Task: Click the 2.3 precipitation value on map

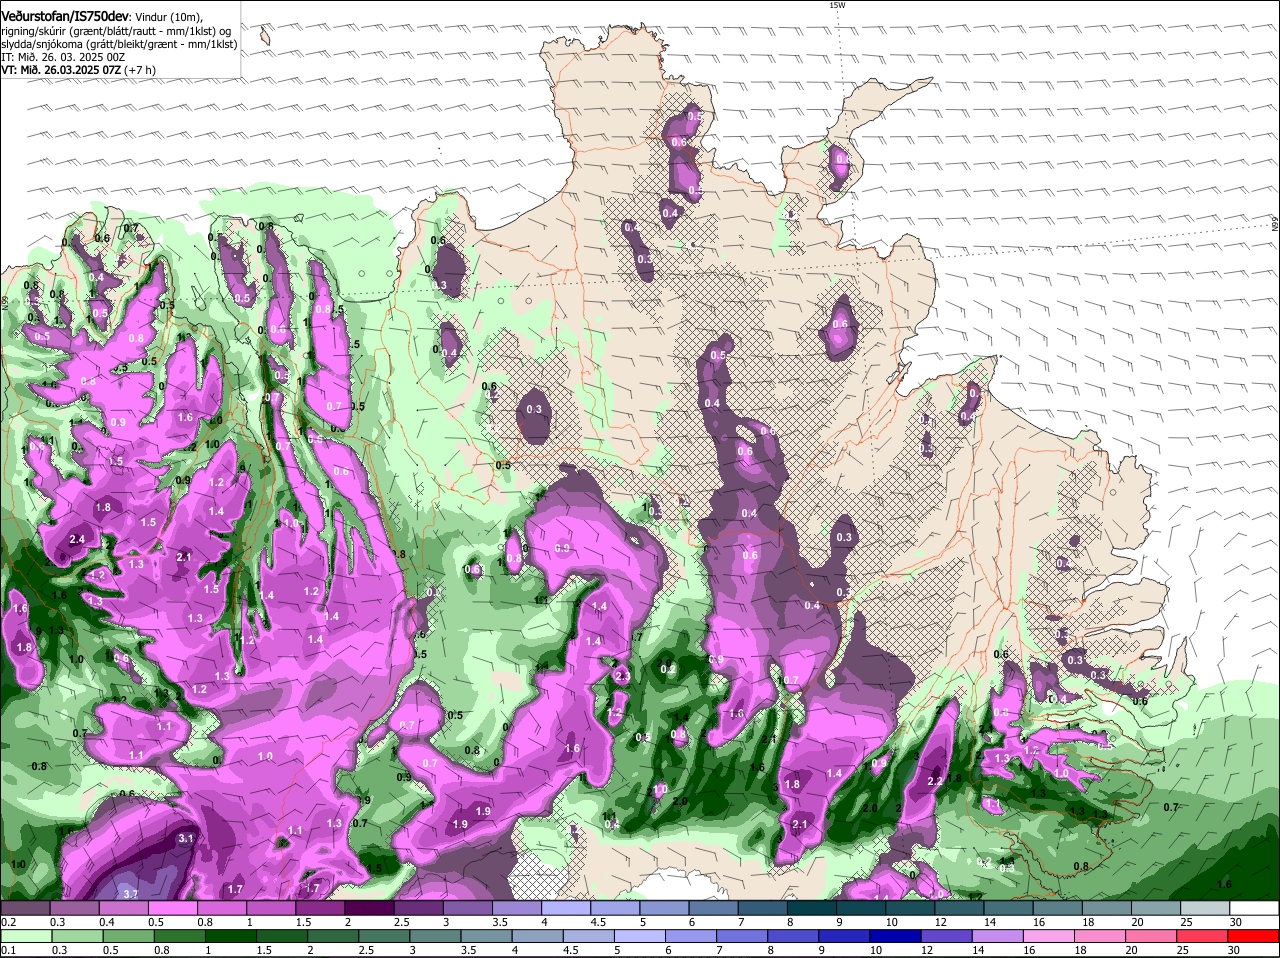Action: tap(622, 677)
